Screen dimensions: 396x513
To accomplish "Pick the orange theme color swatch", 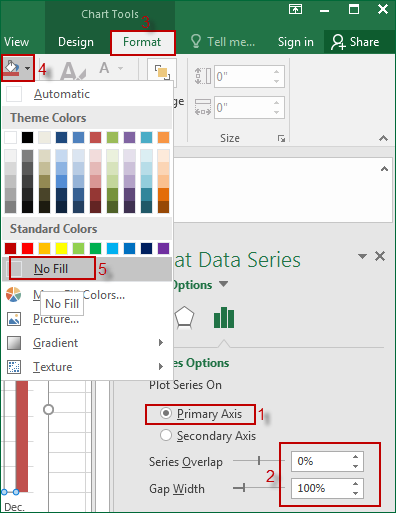I will click(x=163, y=137).
